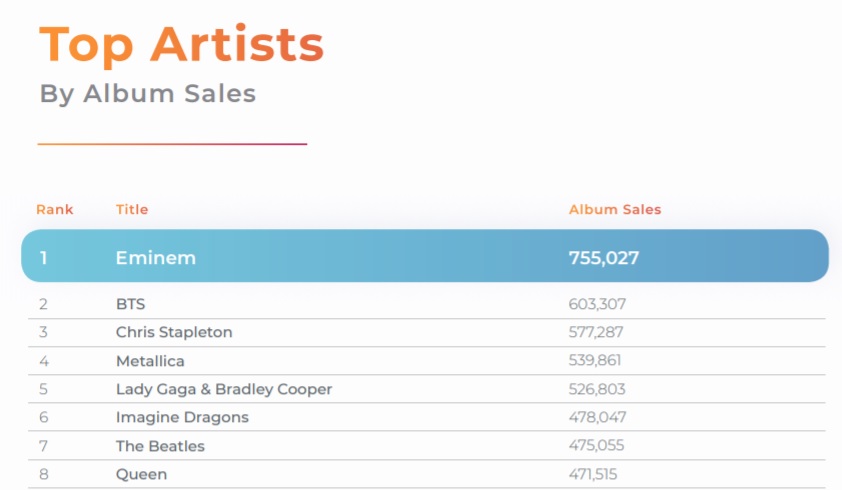
Task: Click the 577,287 sales value
Action: [596, 332]
